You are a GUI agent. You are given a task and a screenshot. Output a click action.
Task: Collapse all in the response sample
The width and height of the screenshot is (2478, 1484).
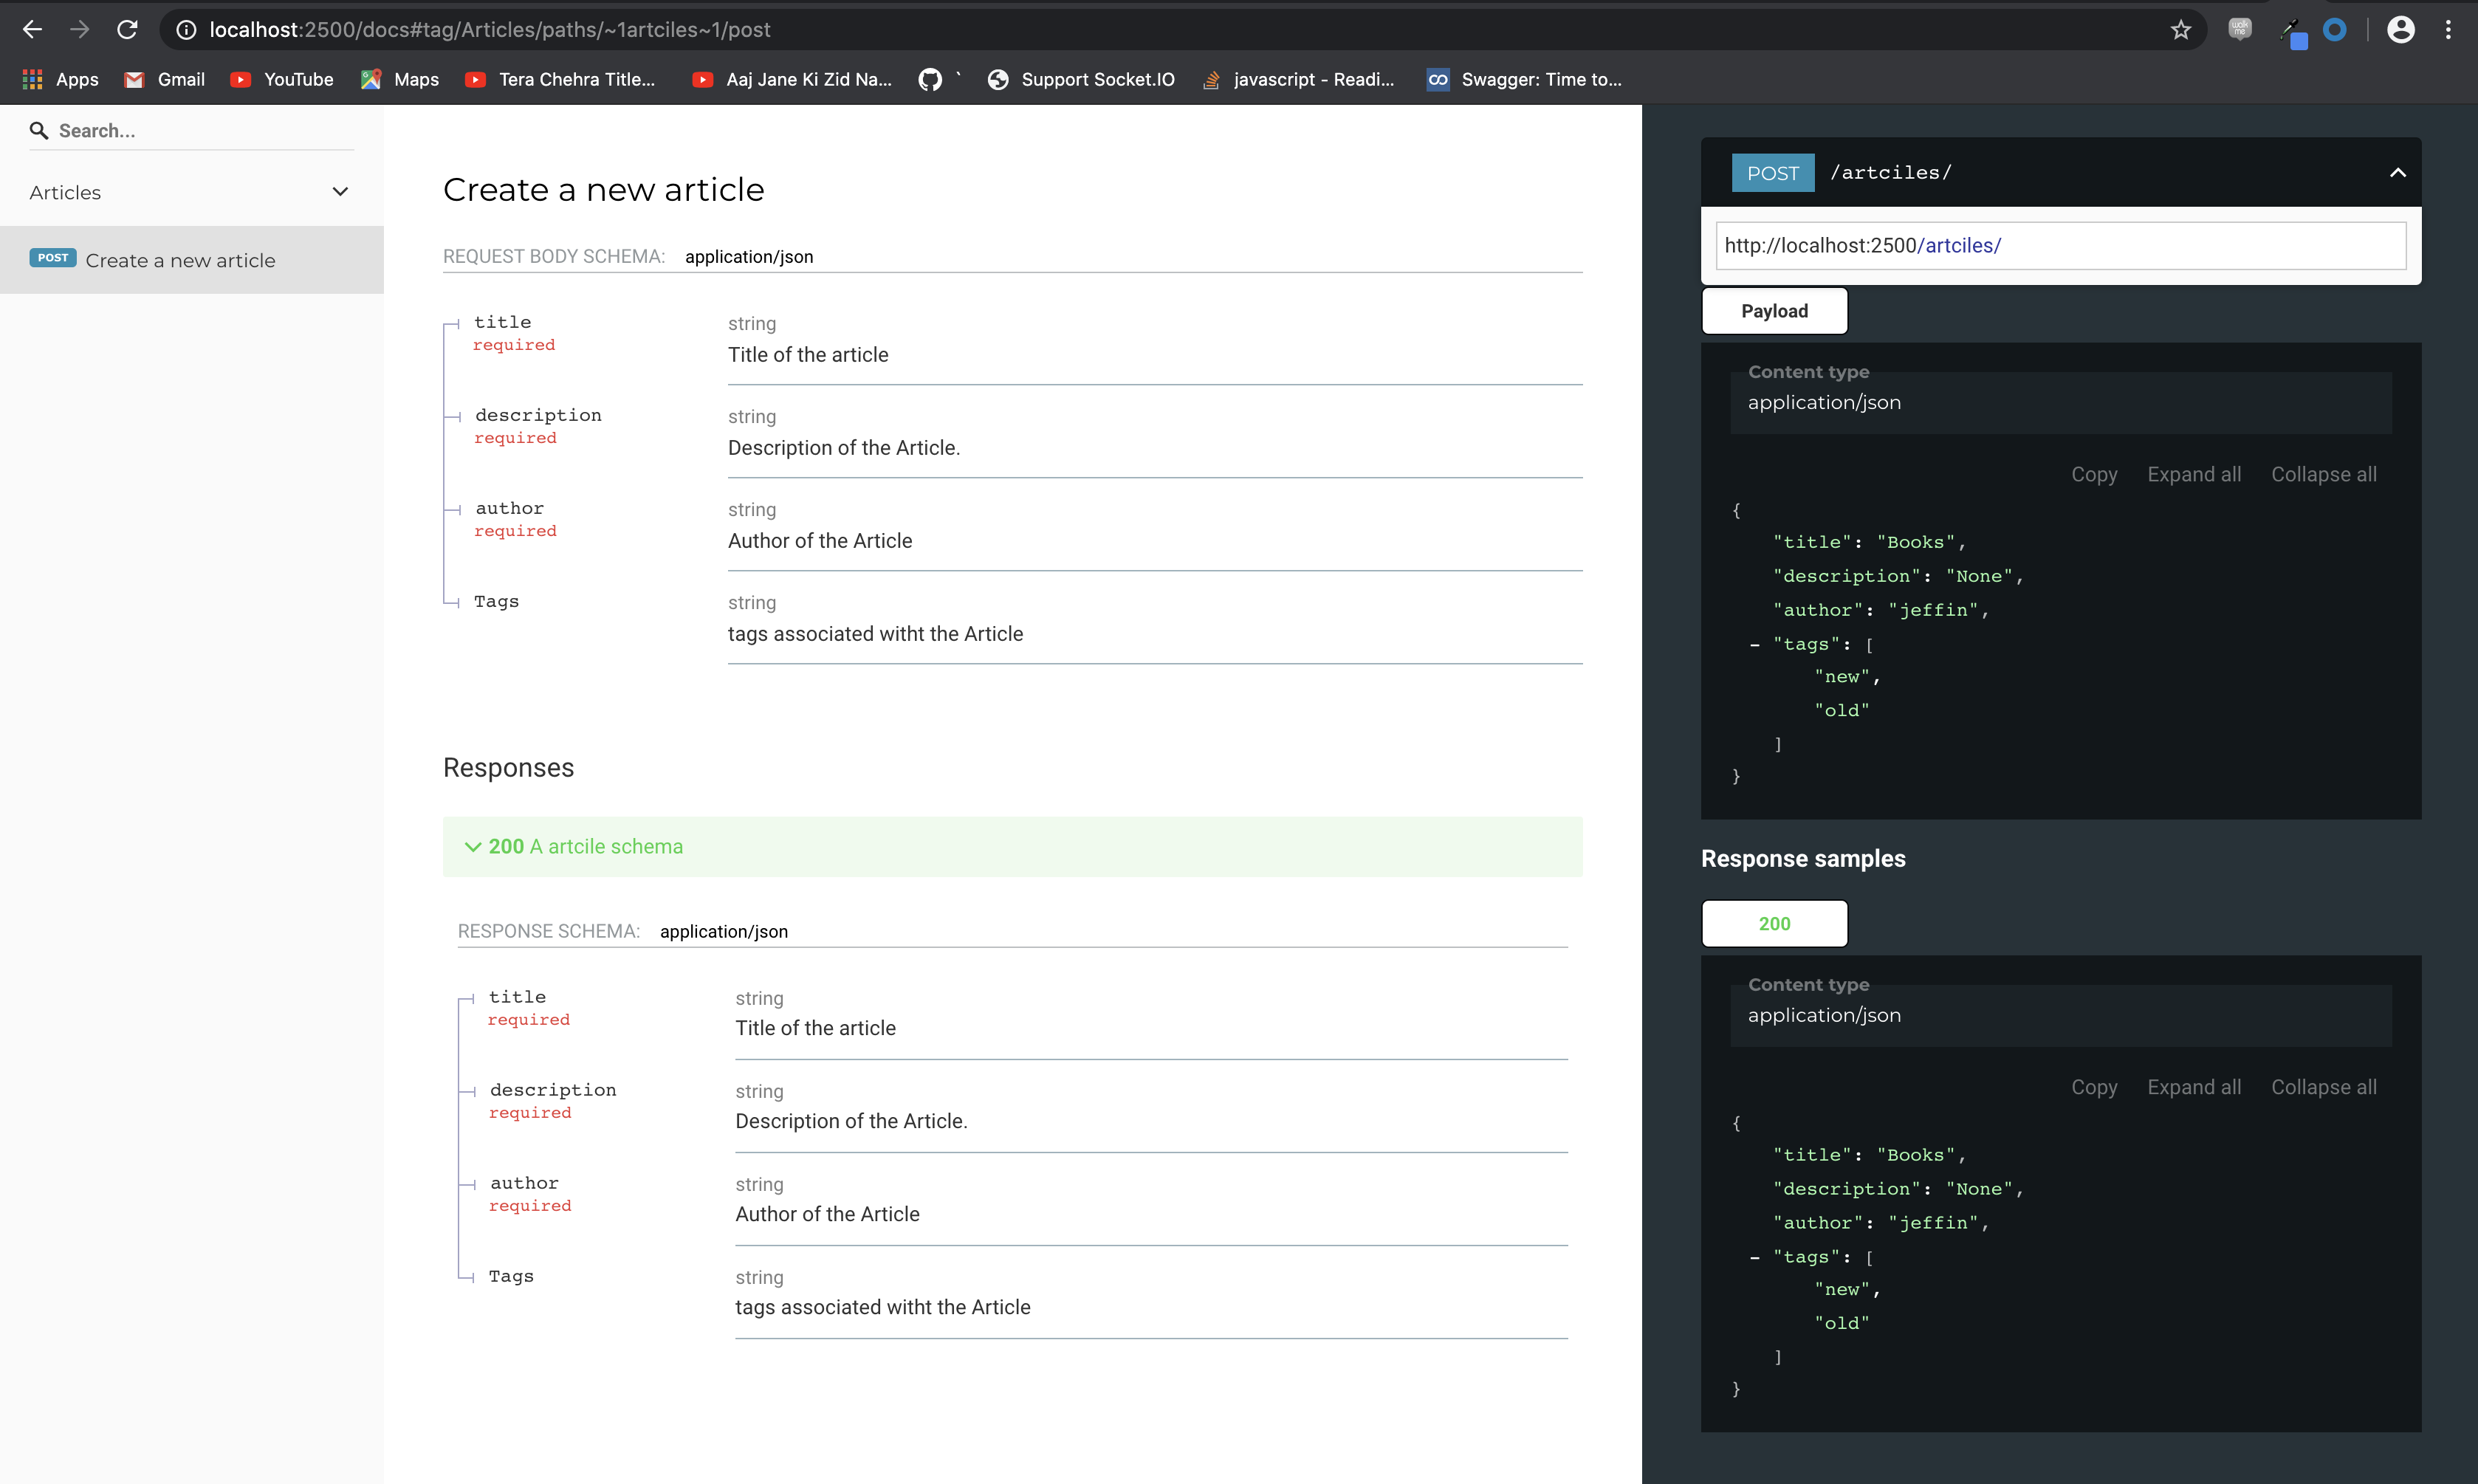[x=2323, y=1088]
